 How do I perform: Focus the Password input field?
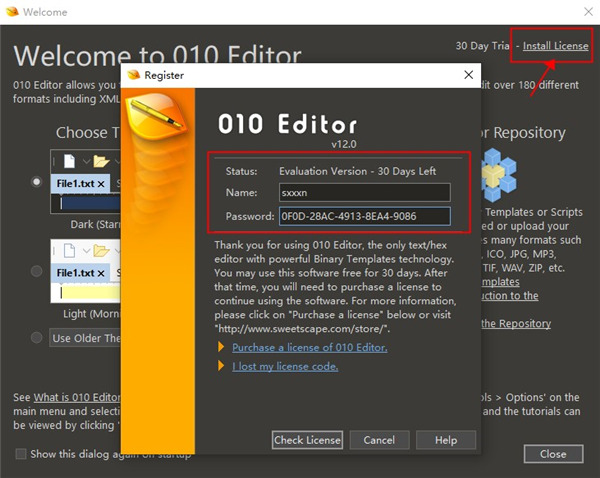tap(365, 216)
